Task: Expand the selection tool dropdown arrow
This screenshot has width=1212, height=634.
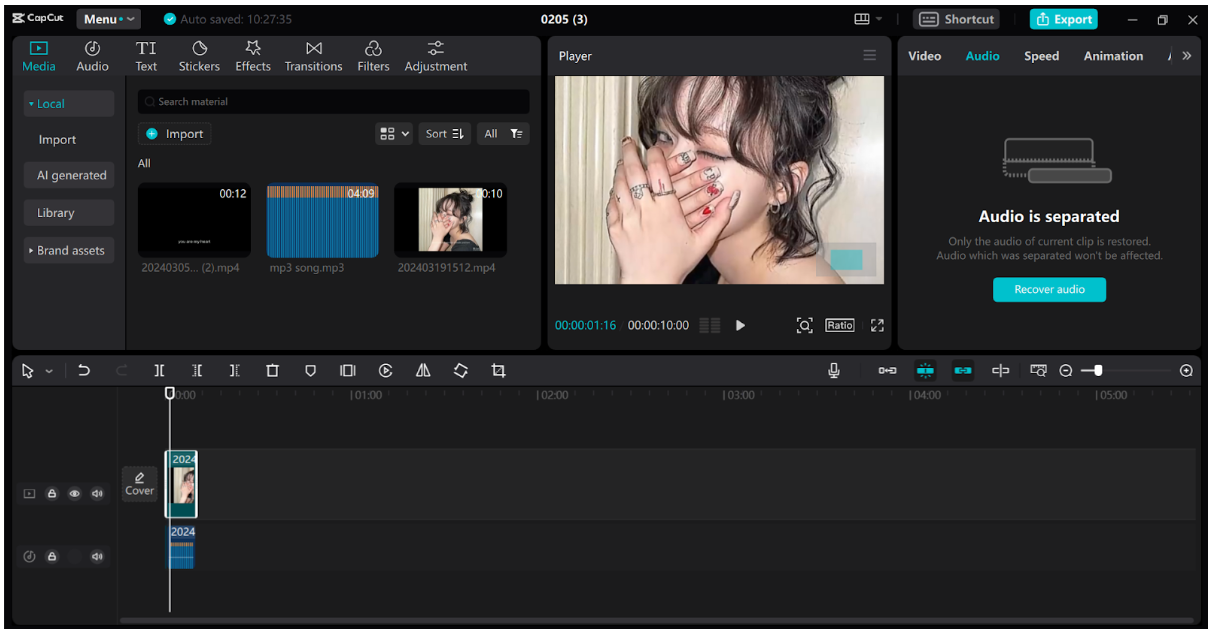Action: click(50, 372)
